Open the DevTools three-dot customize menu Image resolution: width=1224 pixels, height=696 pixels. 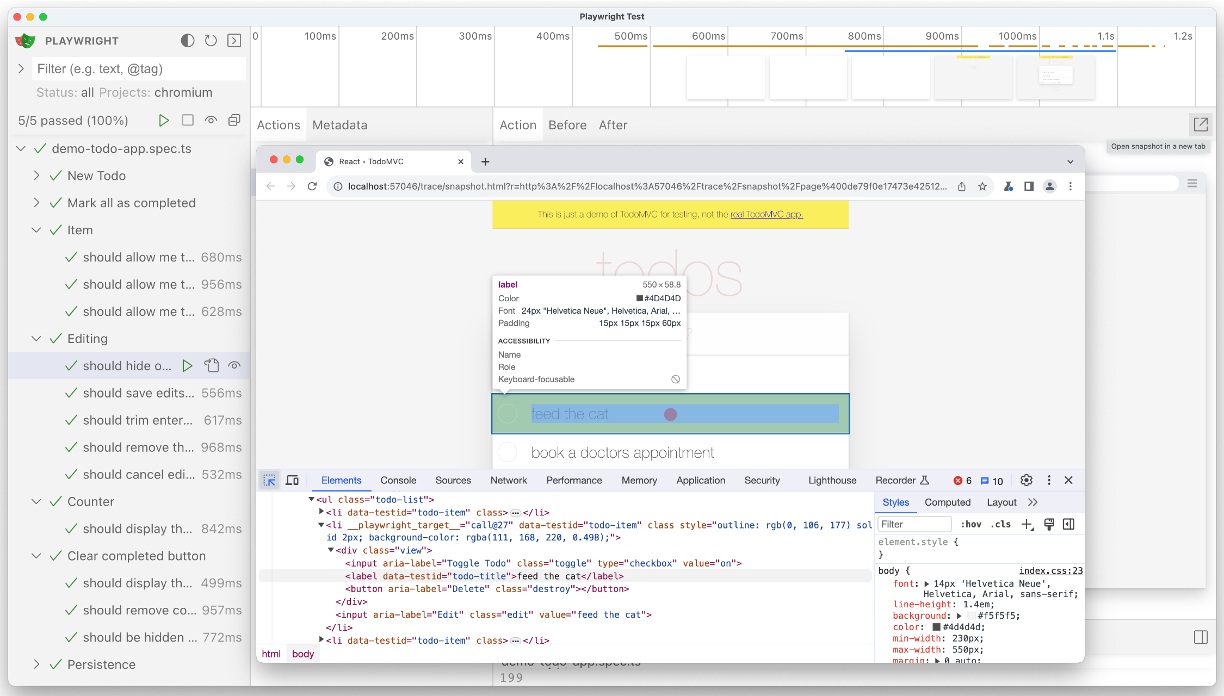[x=1049, y=480]
